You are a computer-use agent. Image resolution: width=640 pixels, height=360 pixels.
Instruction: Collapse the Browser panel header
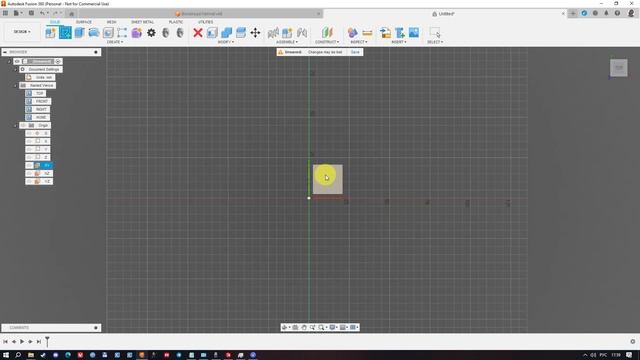pyautogui.click(x=5, y=52)
